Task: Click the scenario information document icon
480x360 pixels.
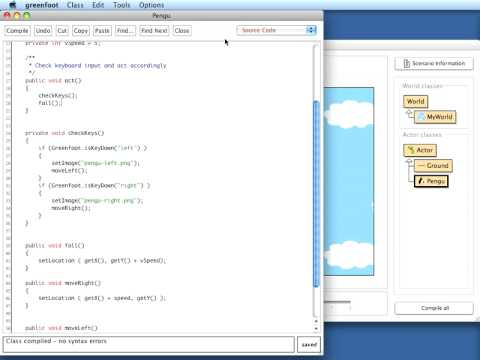Action: click(x=407, y=63)
